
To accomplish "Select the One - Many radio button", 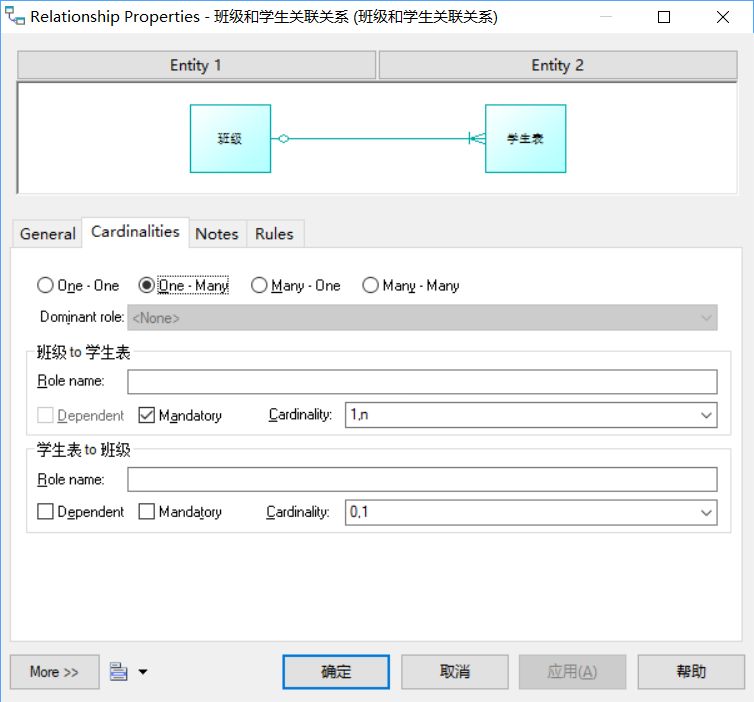I will point(146,285).
